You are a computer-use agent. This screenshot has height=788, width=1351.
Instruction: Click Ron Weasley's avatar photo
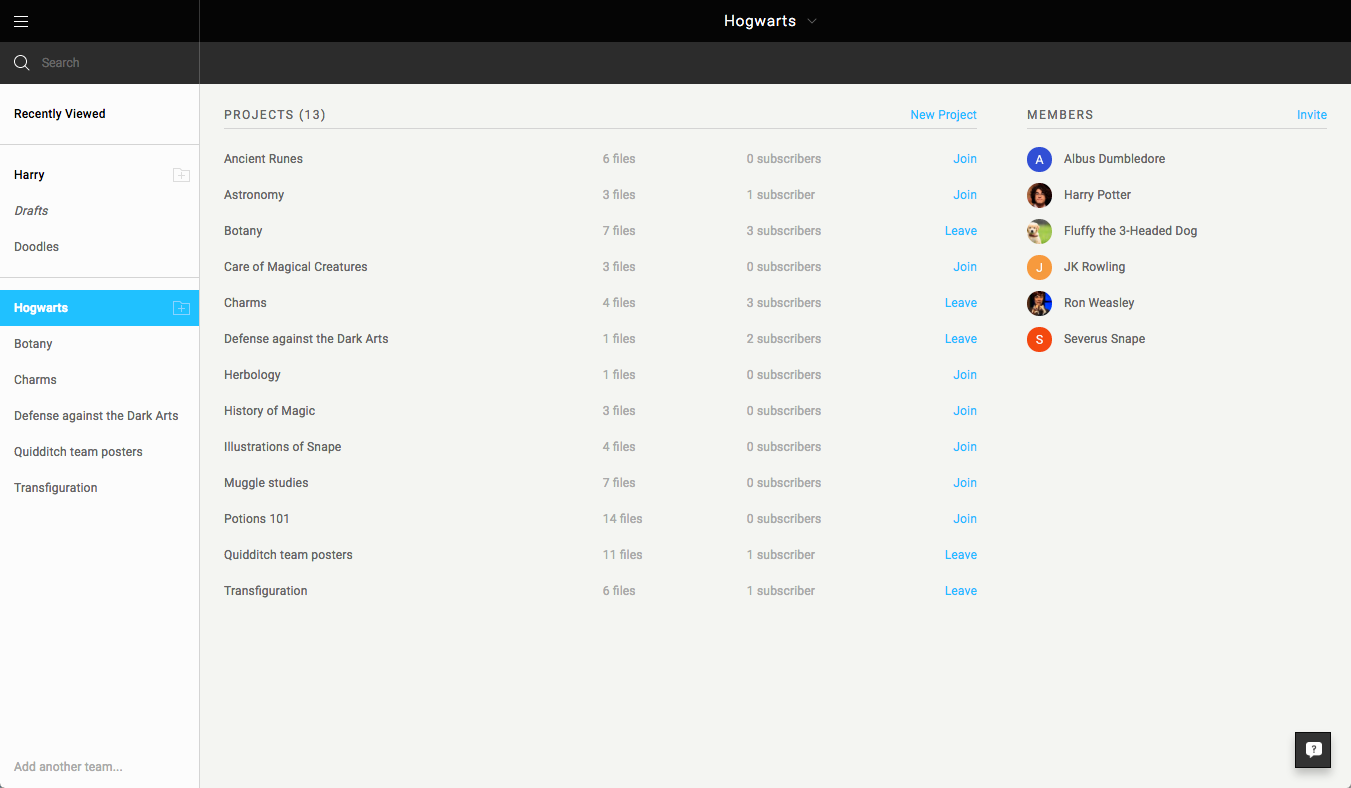point(1039,303)
